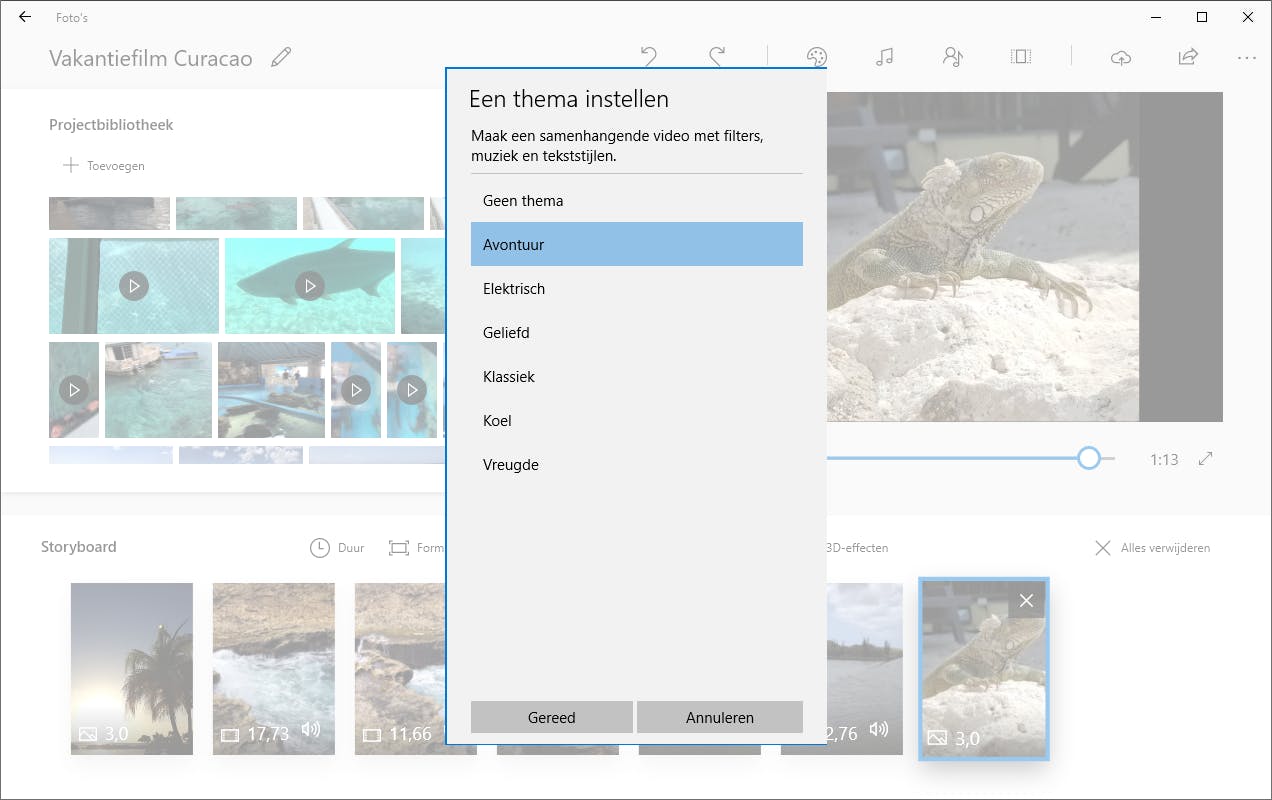Select the Vreugde theme
The height and width of the screenshot is (800, 1272).
click(x=637, y=464)
